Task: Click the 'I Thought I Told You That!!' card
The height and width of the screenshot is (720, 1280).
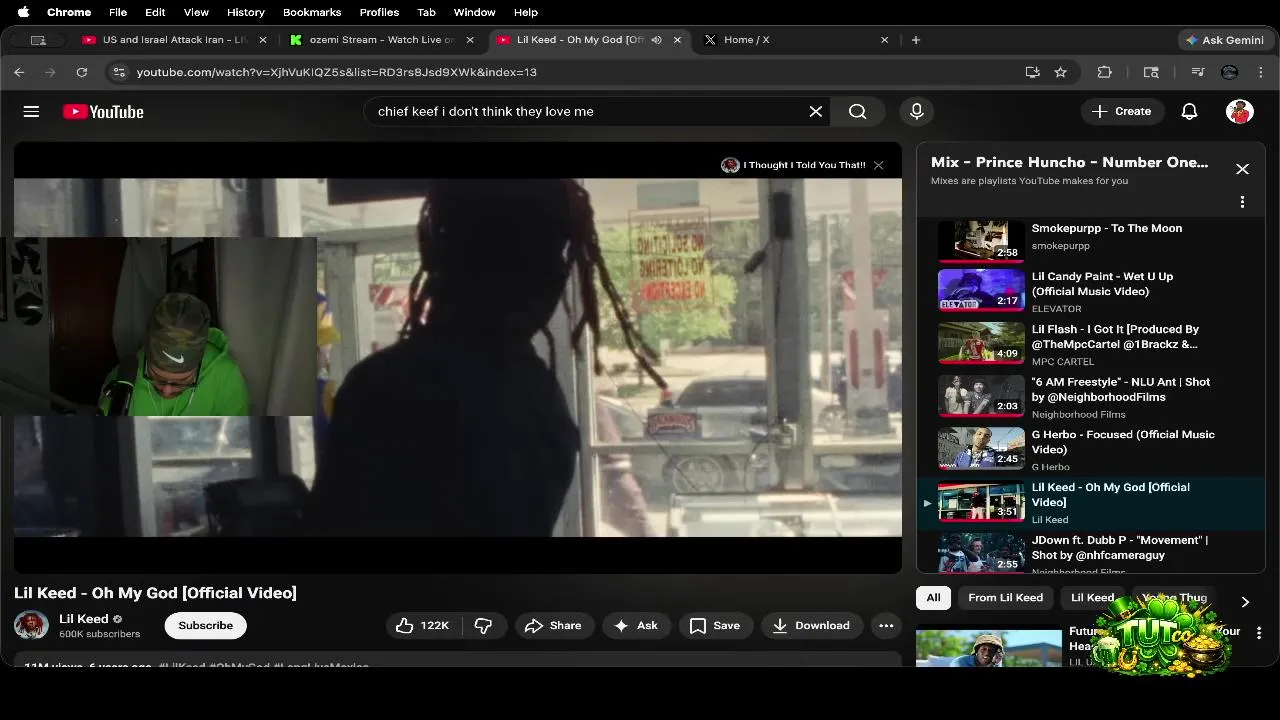Action: tap(794, 165)
